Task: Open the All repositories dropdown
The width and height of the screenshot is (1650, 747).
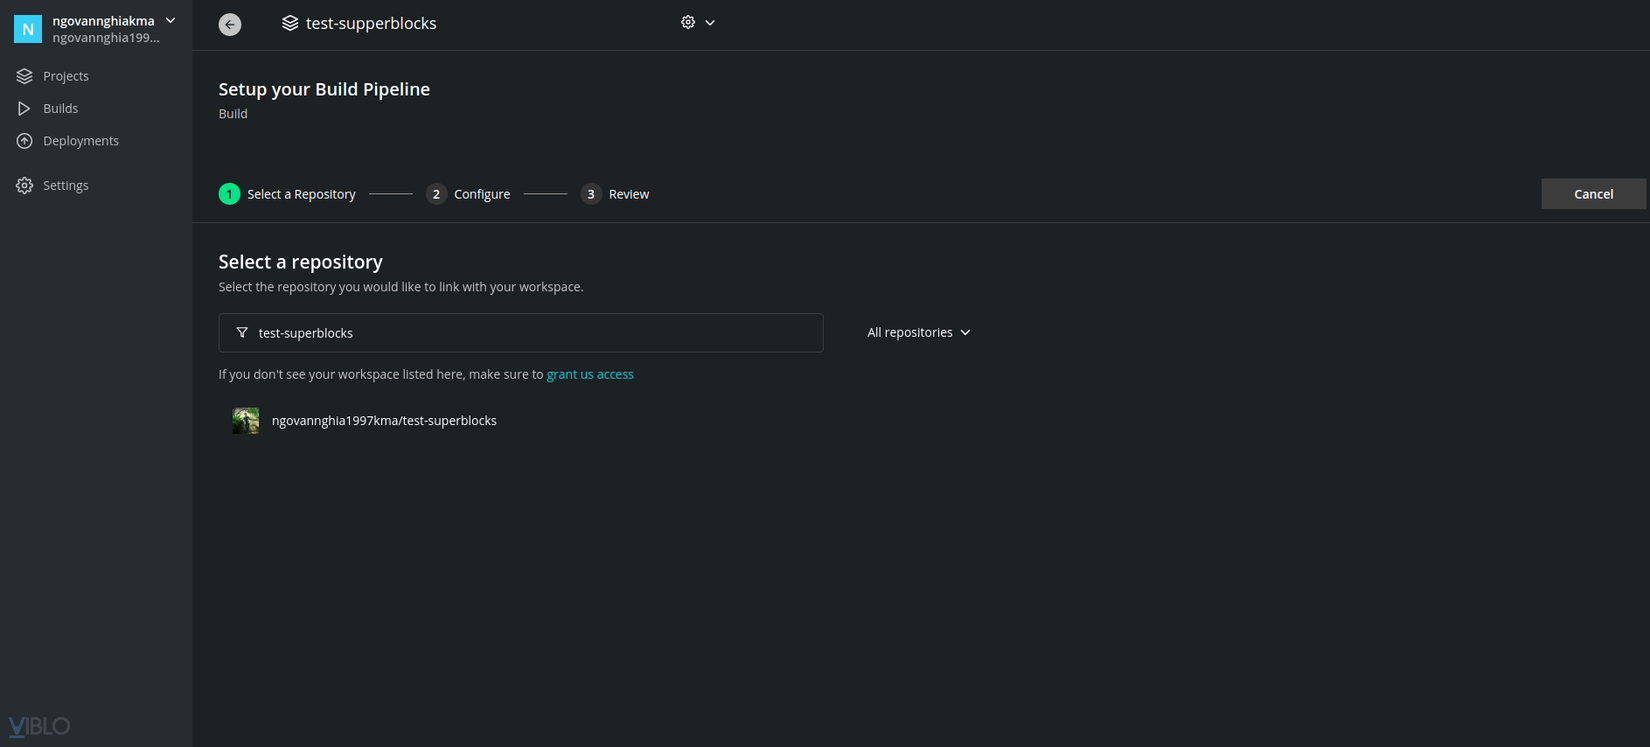Action: click(918, 332)
